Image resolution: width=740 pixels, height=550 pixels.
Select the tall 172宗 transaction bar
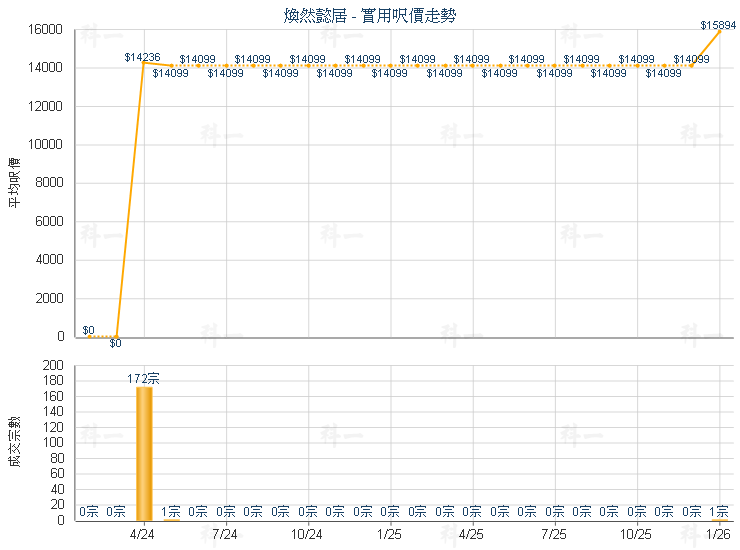click(x=144, y=453)
